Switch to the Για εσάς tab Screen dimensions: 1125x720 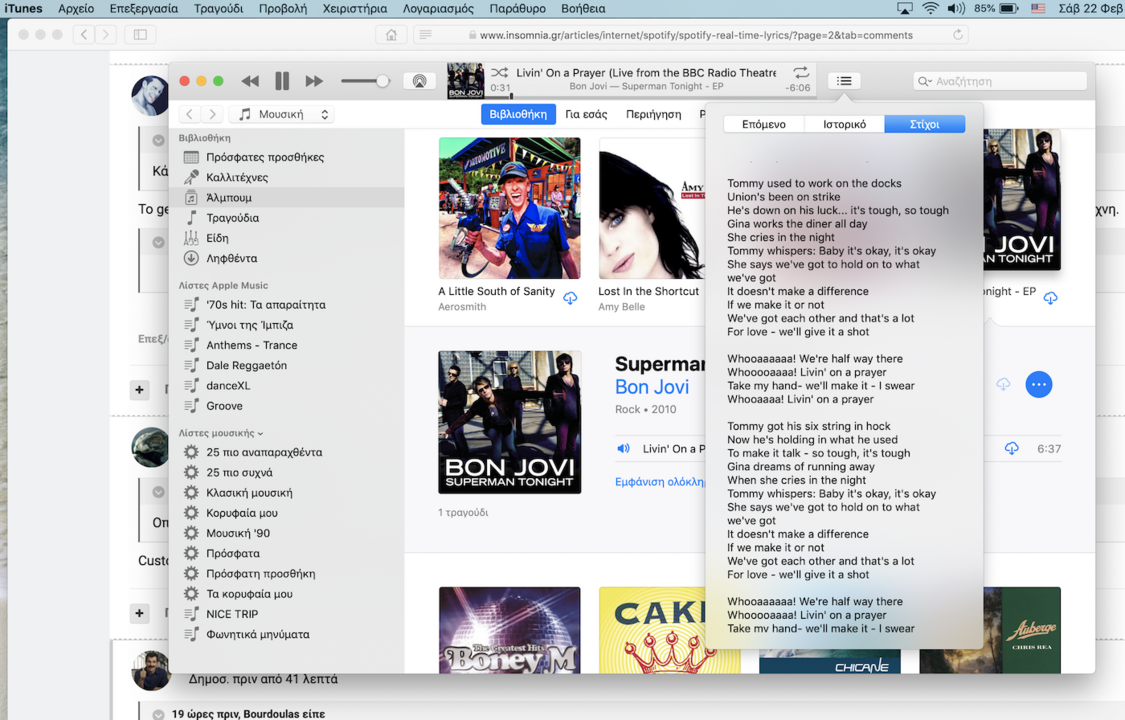click(586, 114)
